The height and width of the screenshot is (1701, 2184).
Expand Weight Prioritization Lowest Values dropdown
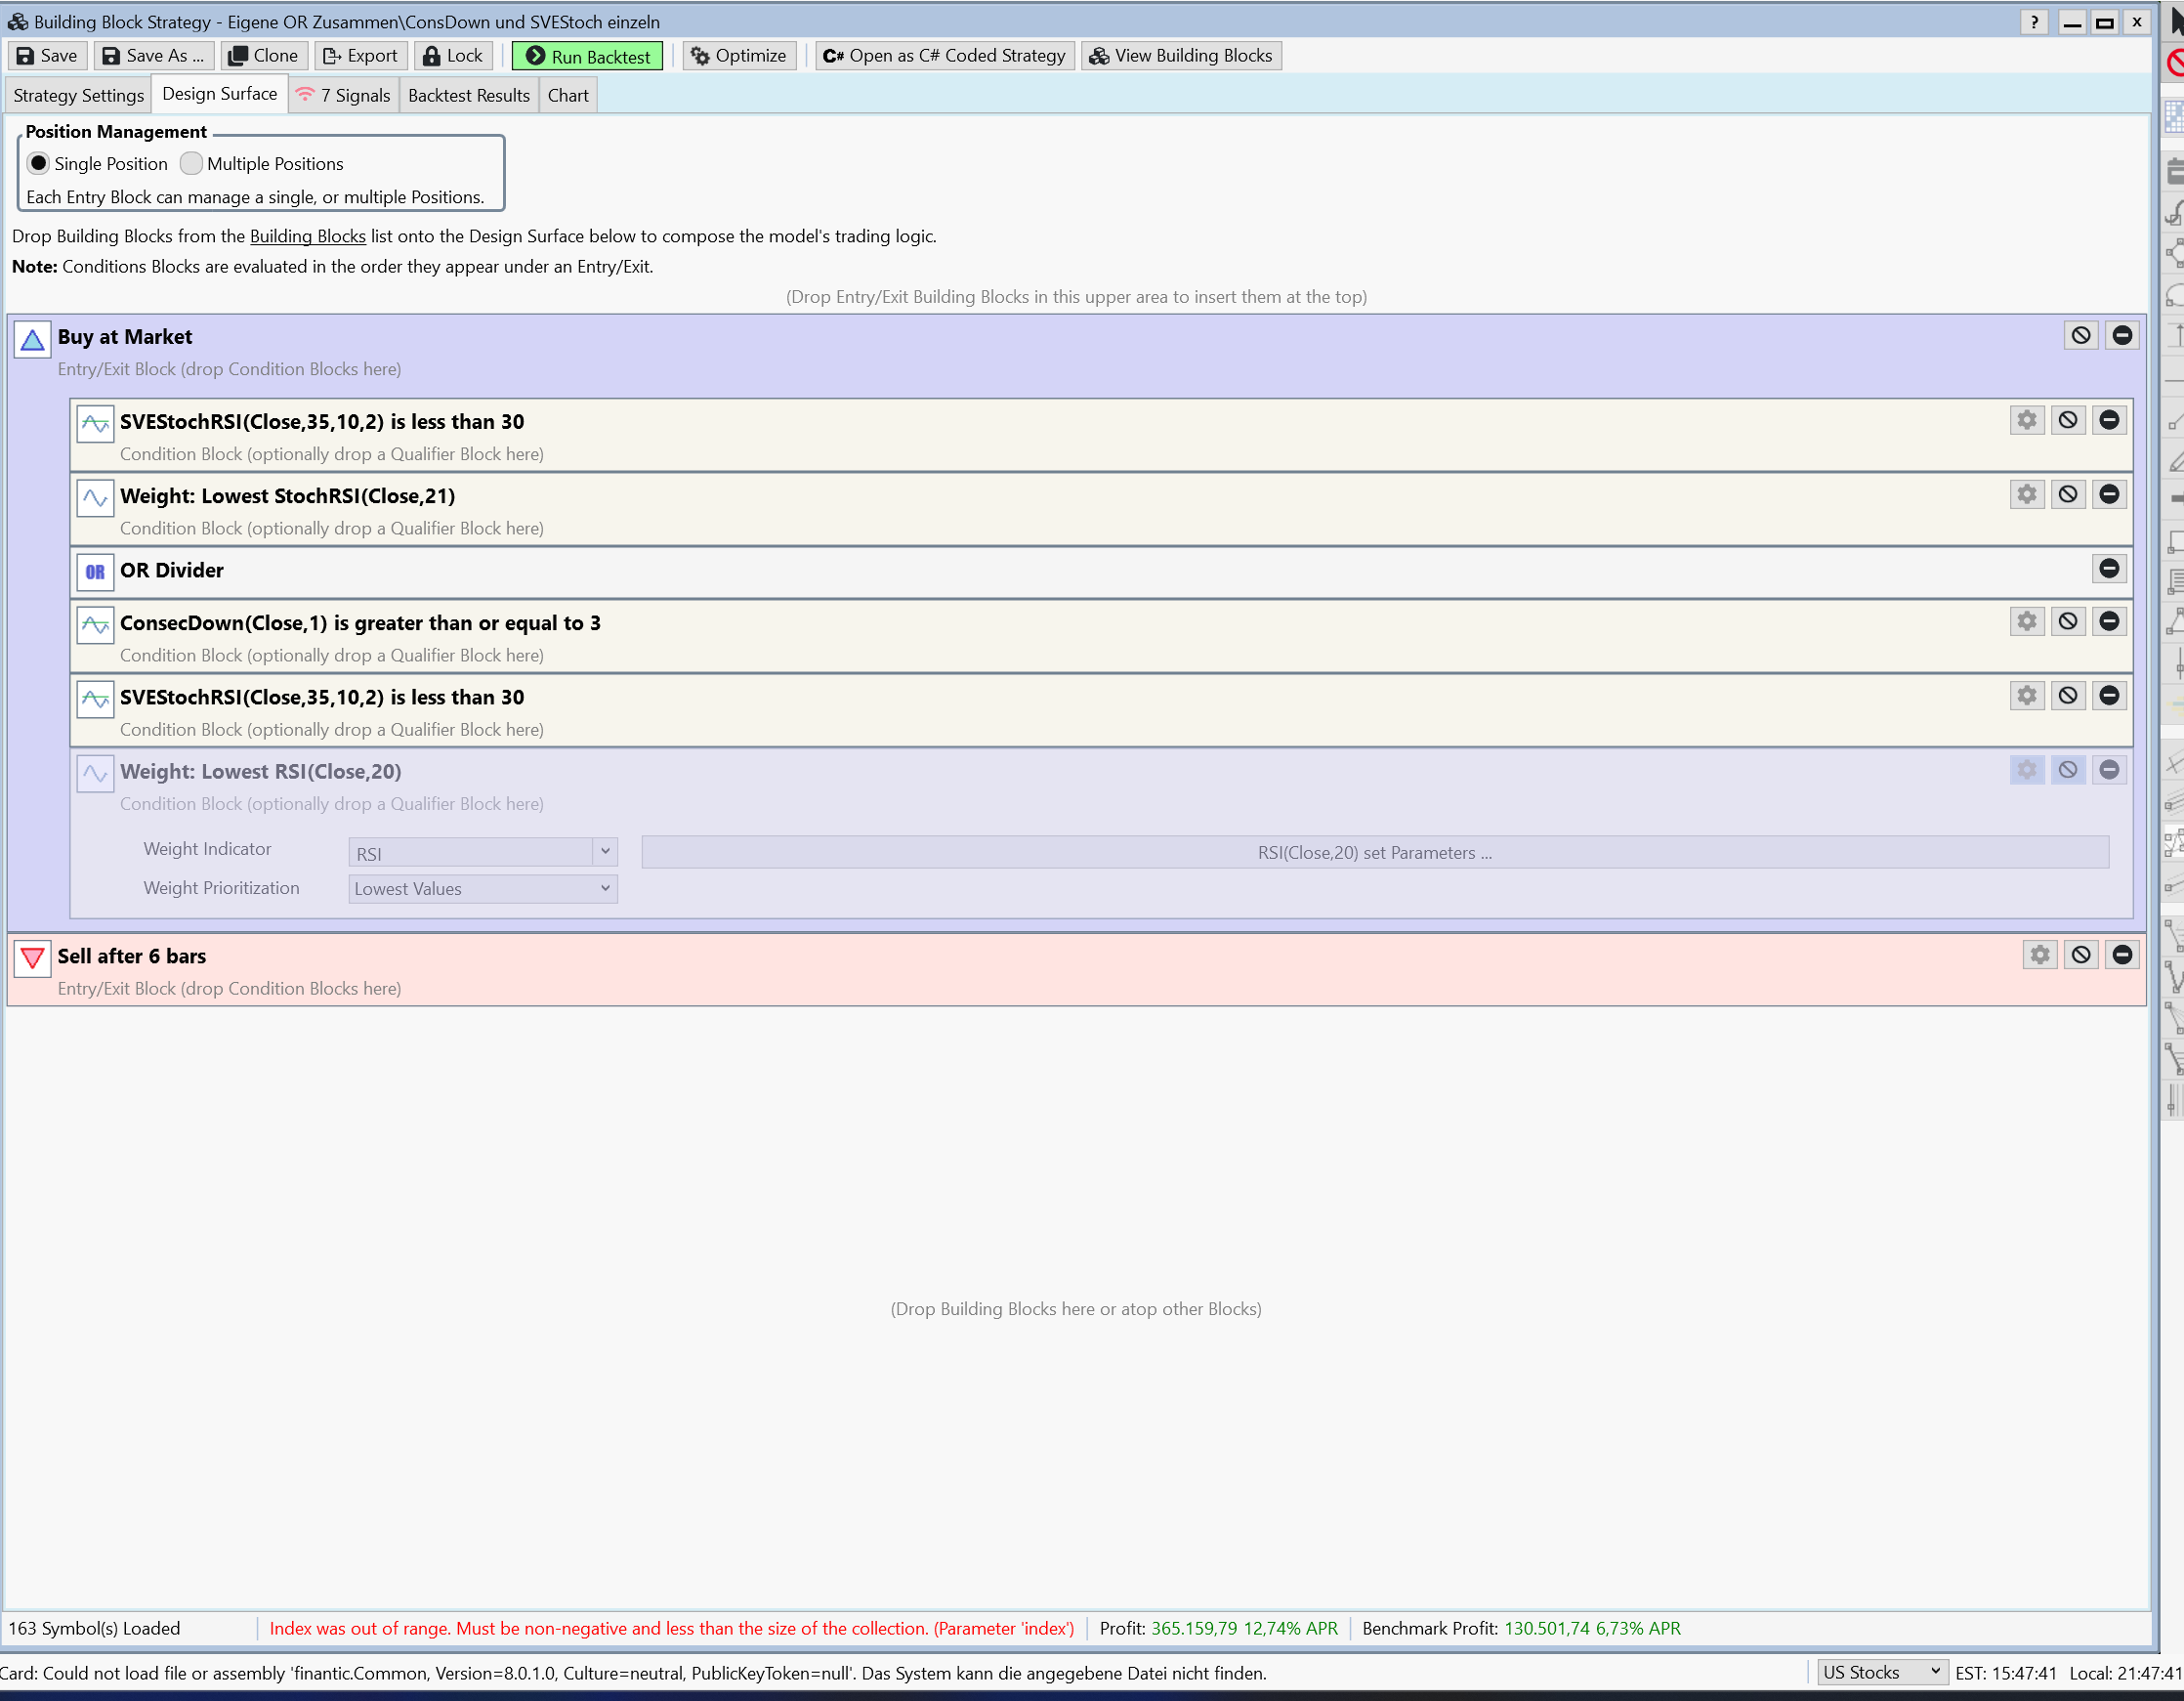coord(483,888)
